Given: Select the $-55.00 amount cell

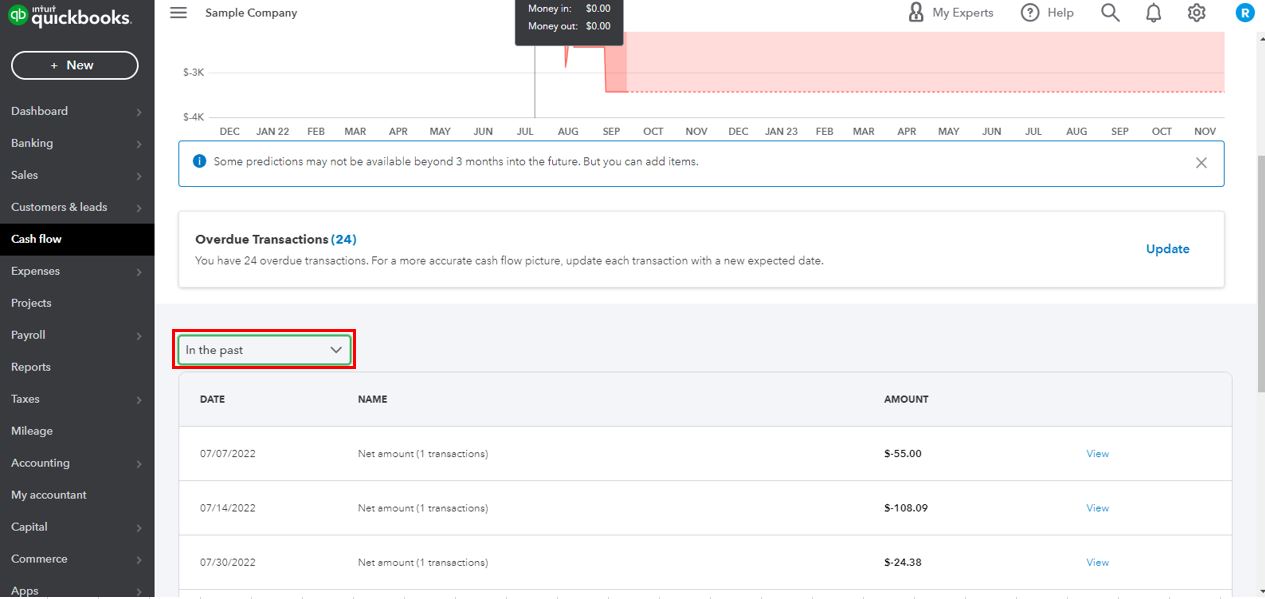Looking at the screenshot, I should 903,454.
